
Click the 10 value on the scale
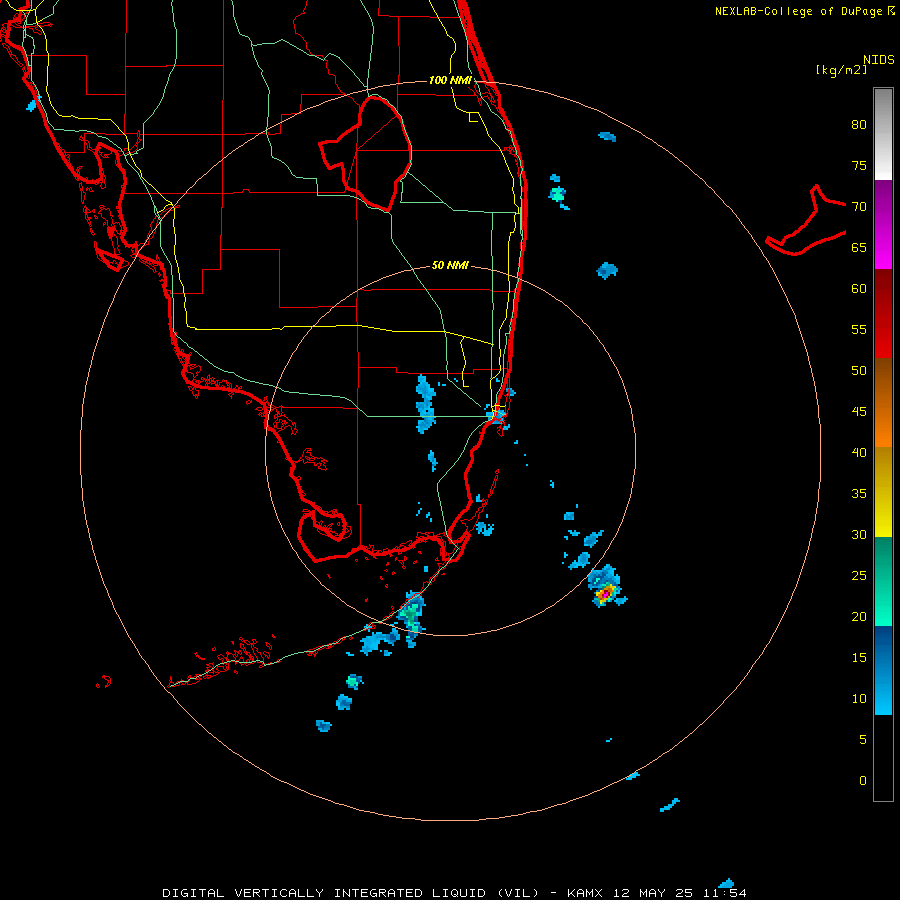(859, 699)
